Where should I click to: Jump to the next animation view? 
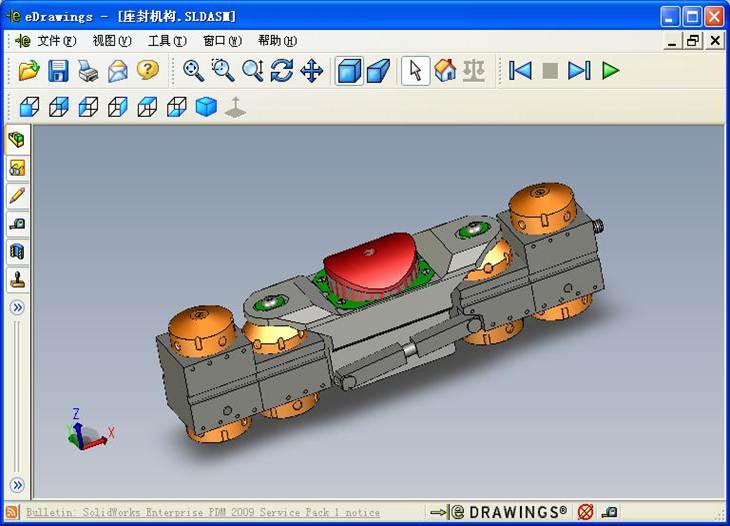point(579,71)
